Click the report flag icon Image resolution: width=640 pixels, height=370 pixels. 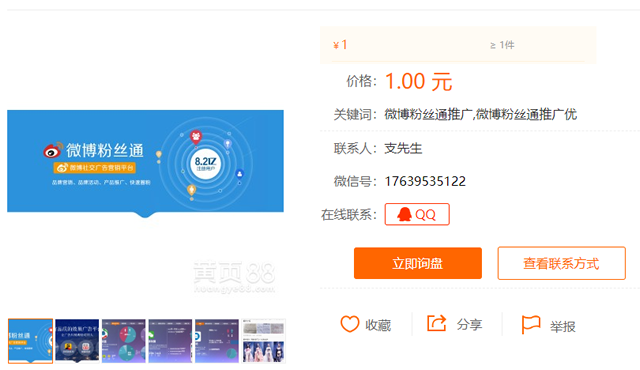tap(531, 325)
